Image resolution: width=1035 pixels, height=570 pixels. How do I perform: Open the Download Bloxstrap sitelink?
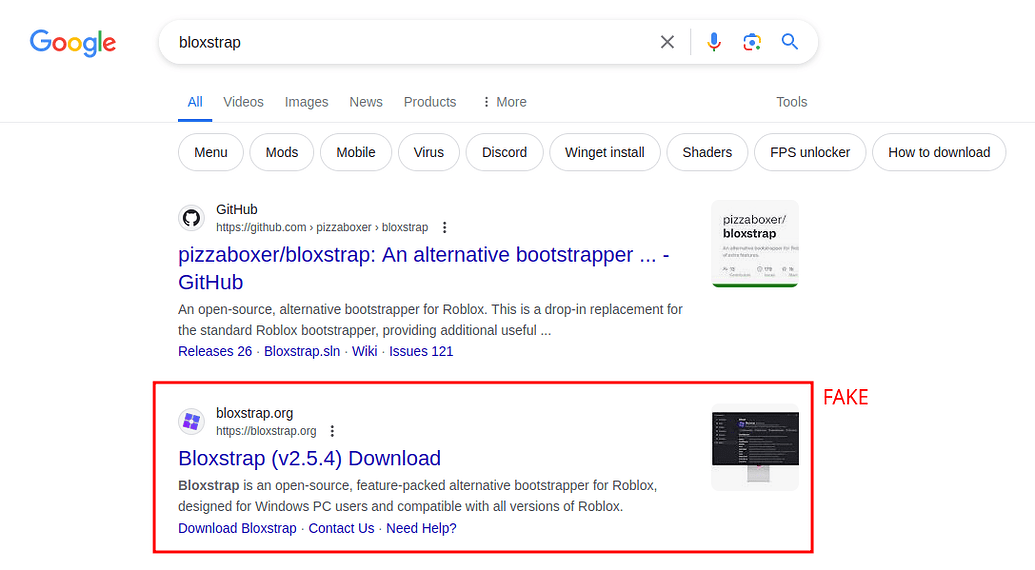point(238,528)
